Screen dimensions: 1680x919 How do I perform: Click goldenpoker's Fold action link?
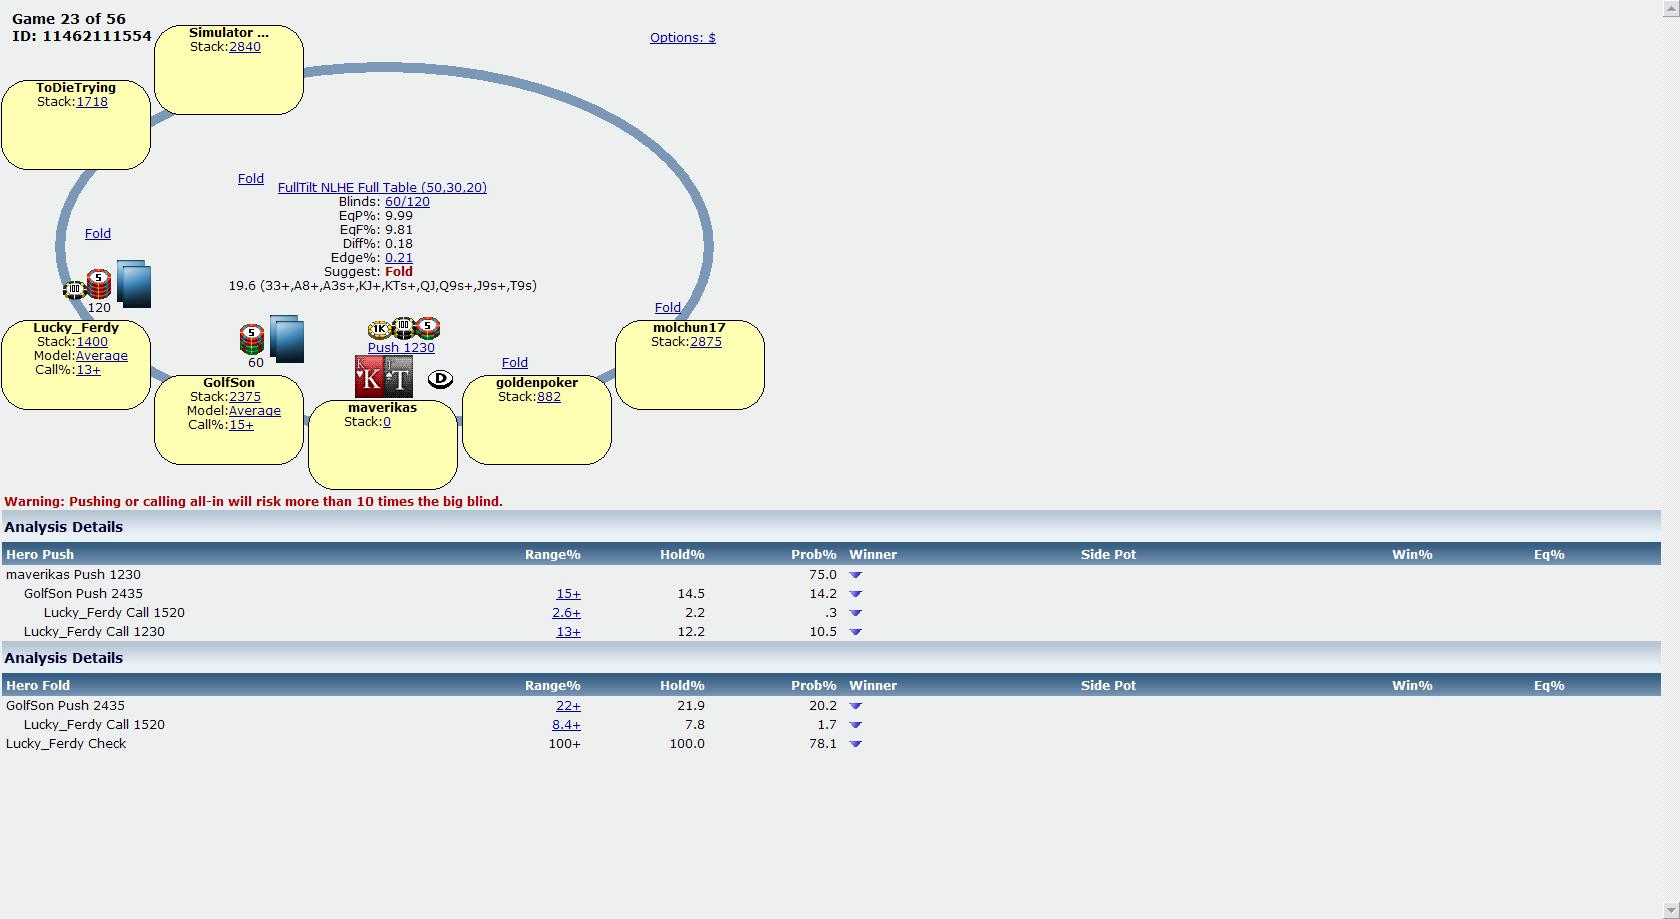pos(515,362)
